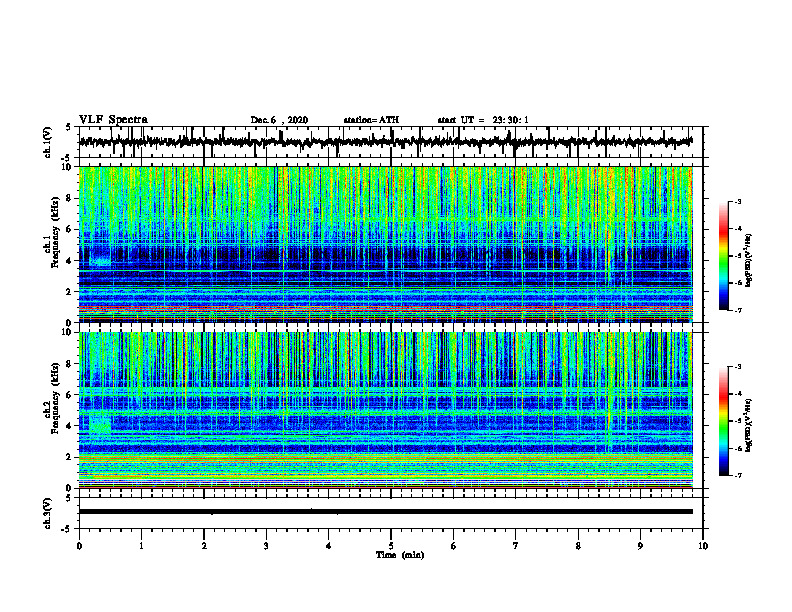The height and width of the screenshot is (612, 792).
Task: Select the "Dec. 6 , 2020" date text
Action: pos(279,120)
